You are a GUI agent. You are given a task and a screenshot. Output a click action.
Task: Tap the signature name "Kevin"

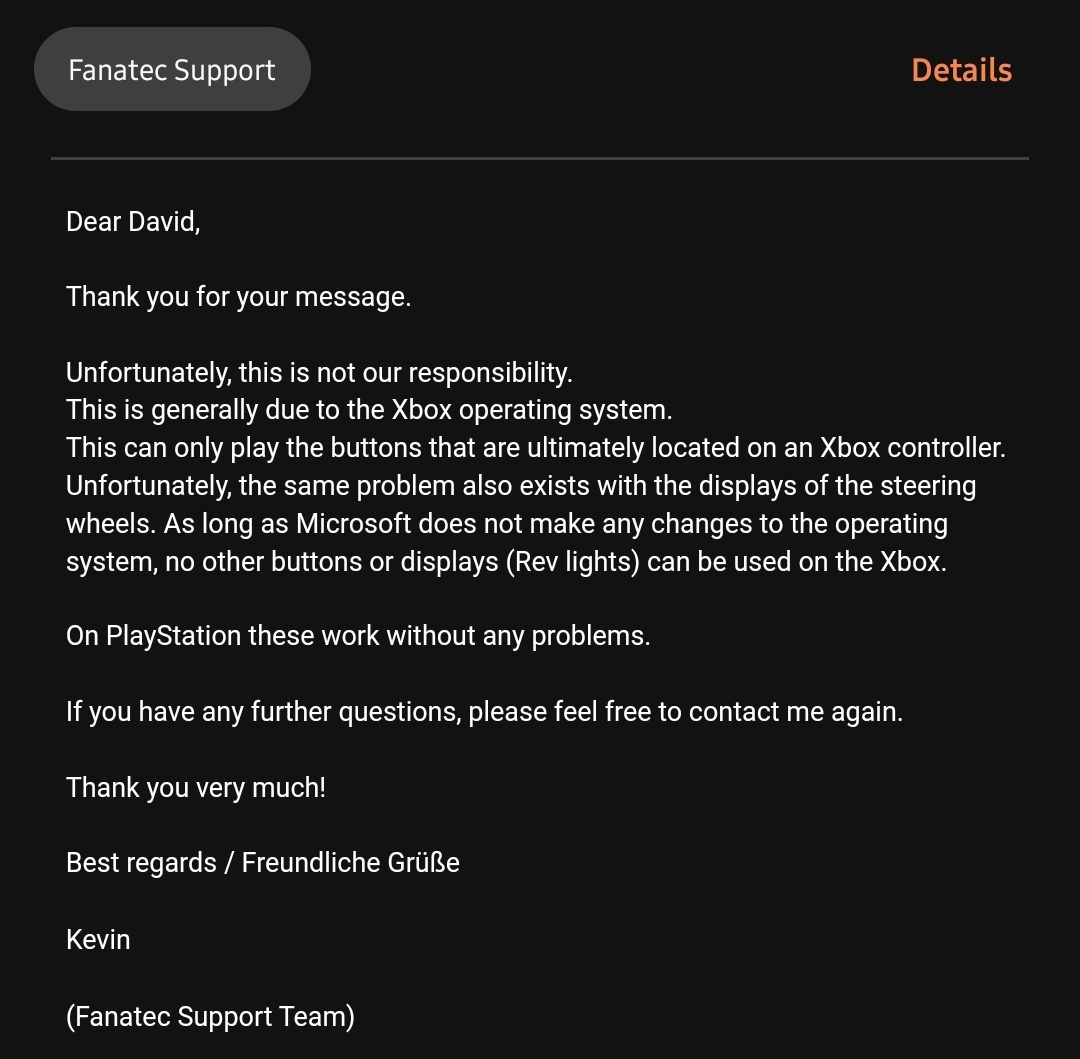click(98, 940)
